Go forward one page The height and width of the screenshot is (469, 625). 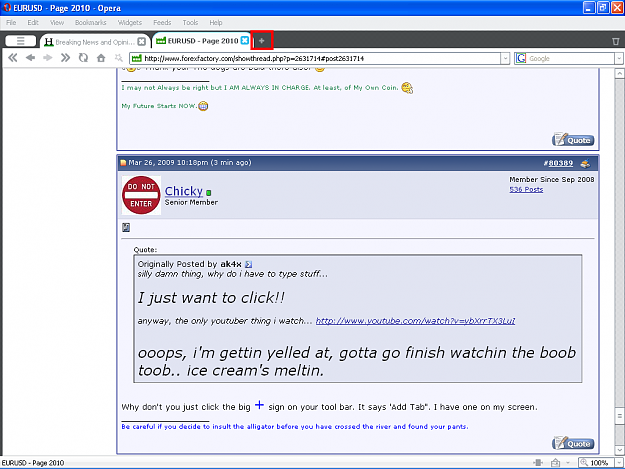[x=48, y=58]
